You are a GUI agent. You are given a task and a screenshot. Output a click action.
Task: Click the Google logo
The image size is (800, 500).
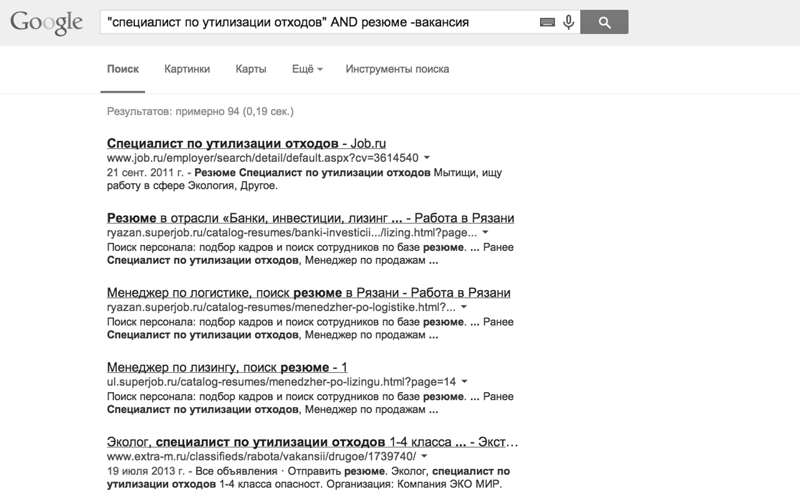pyautogui.click(x=47, y=24)
